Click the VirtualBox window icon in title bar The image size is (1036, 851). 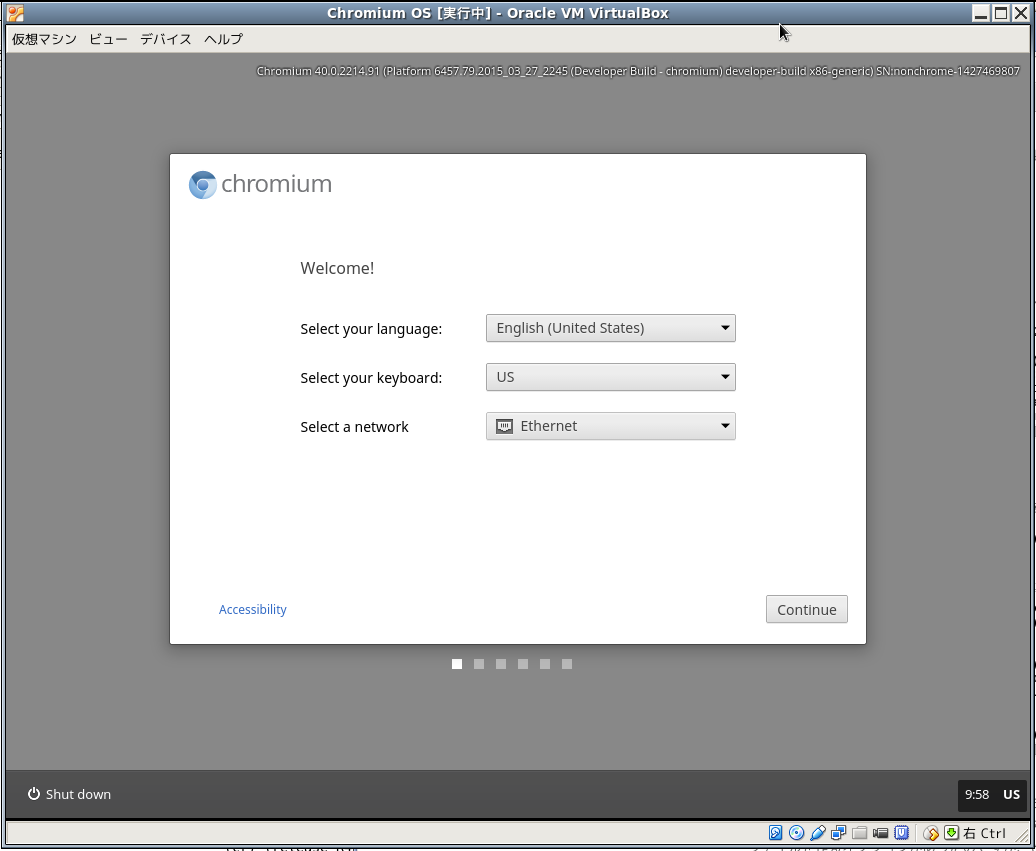(x=15, y=13)
